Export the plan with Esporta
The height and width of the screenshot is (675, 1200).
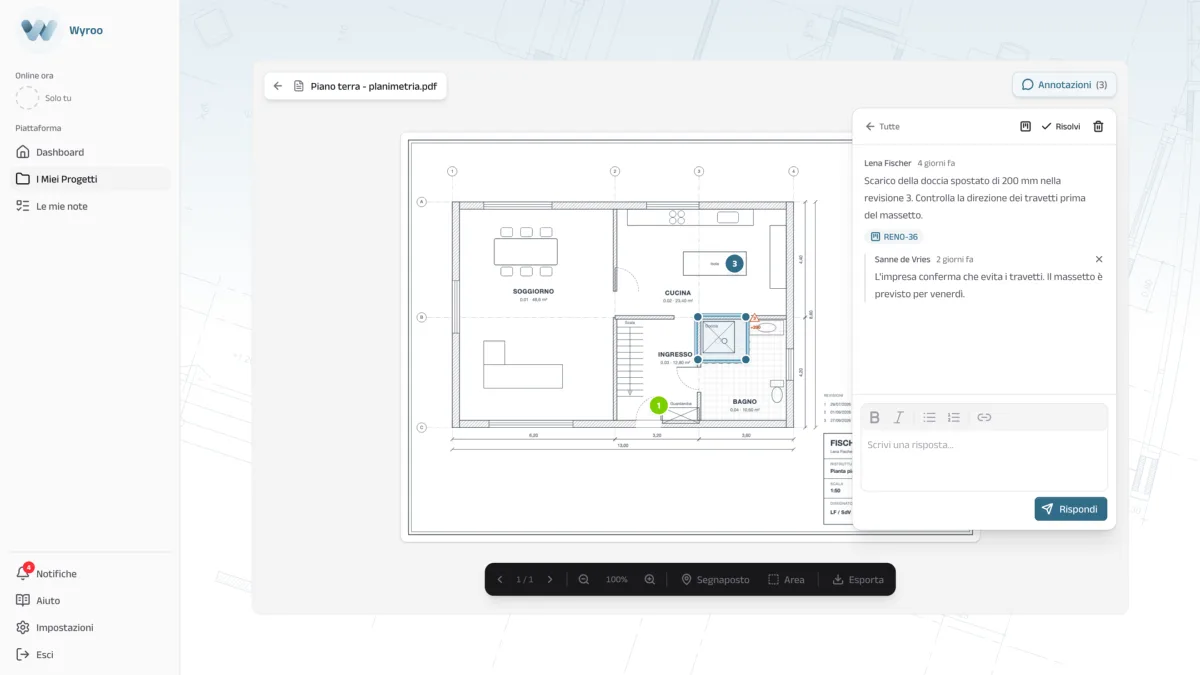point(858,580)
